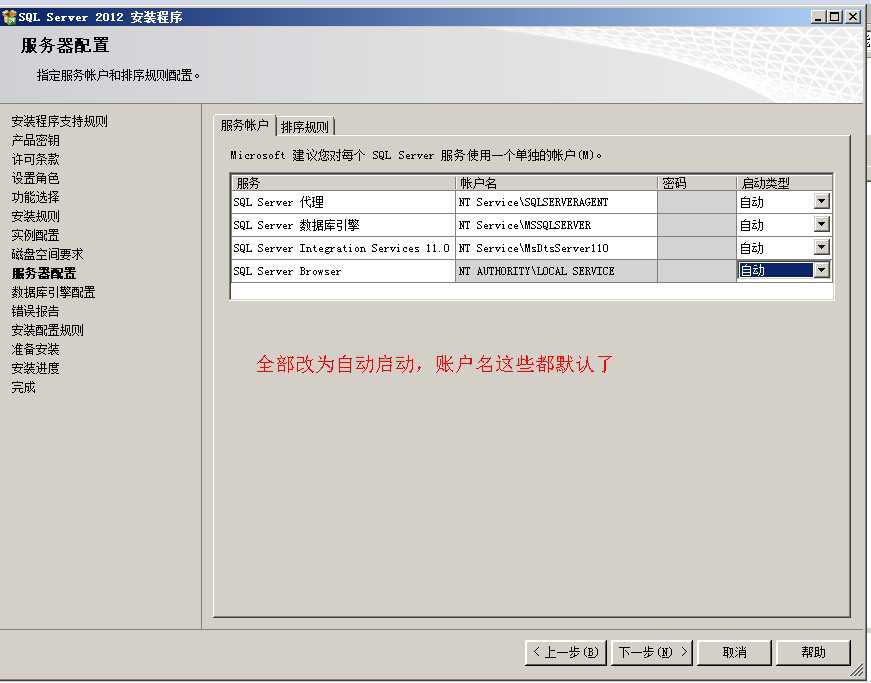Select the SQL Server 代理 service row
The image size is (871, 683).
point(343,202)
